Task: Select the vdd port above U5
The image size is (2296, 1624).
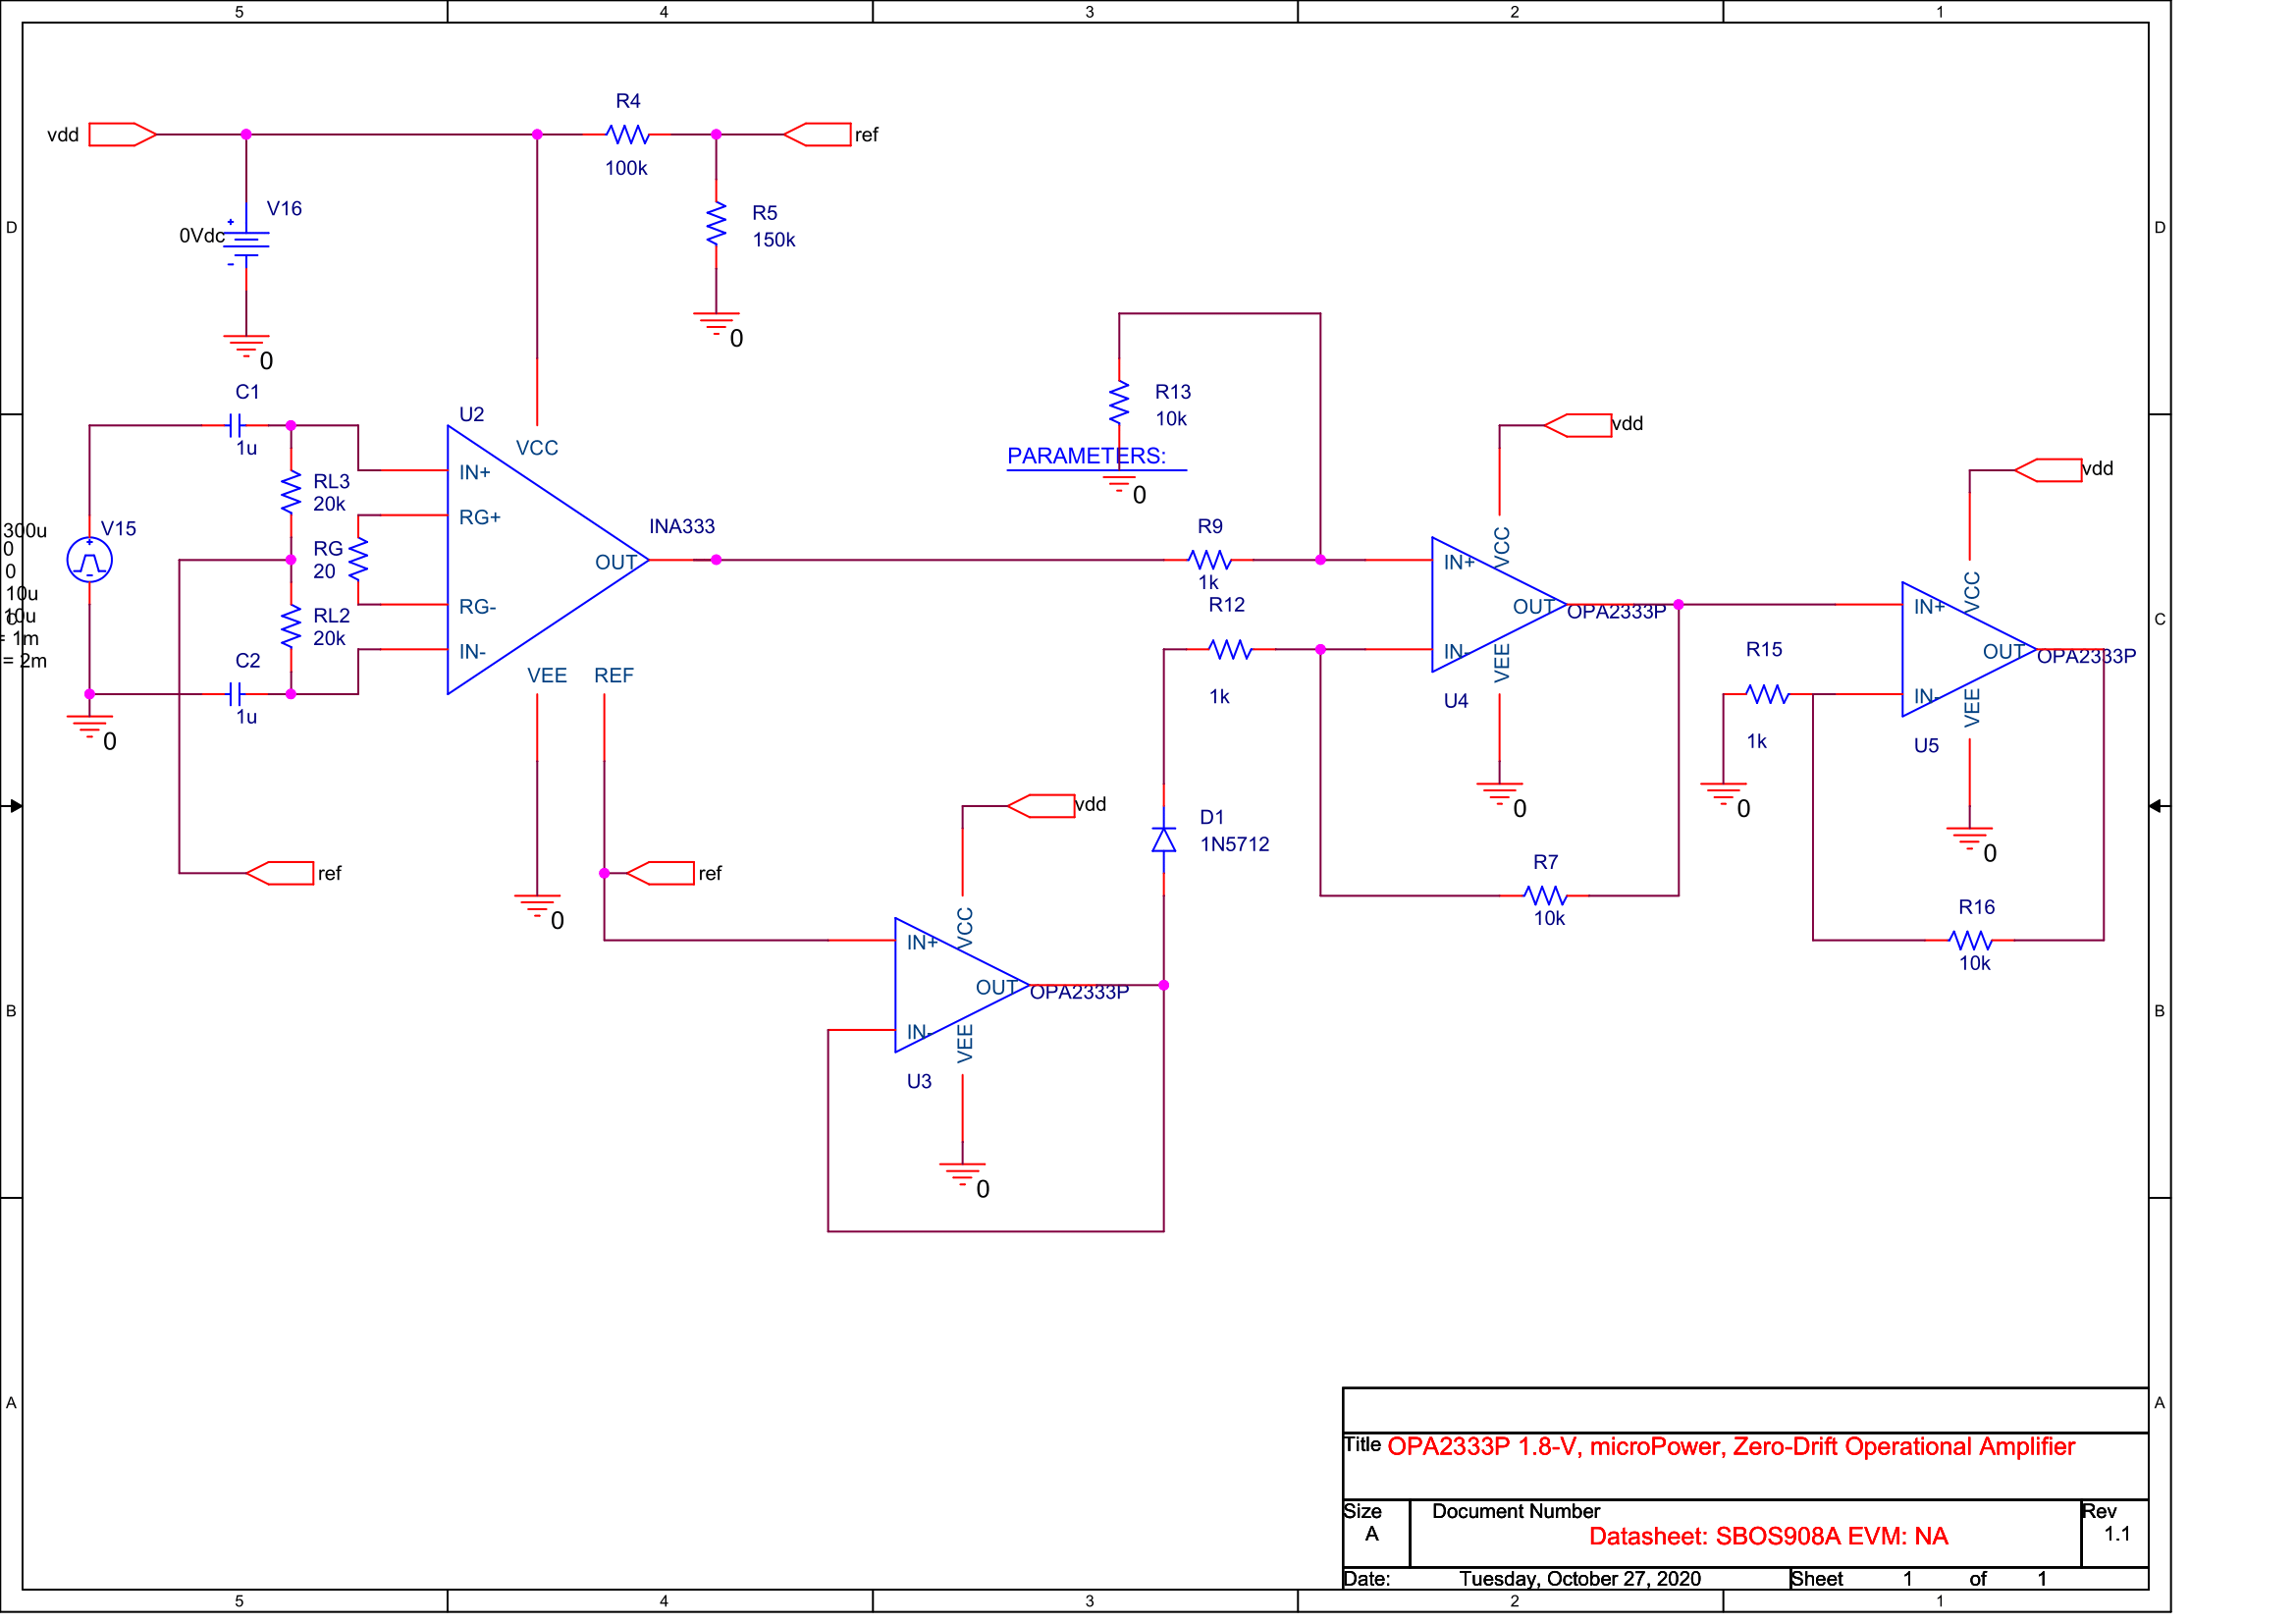Action: (2048, 470)
